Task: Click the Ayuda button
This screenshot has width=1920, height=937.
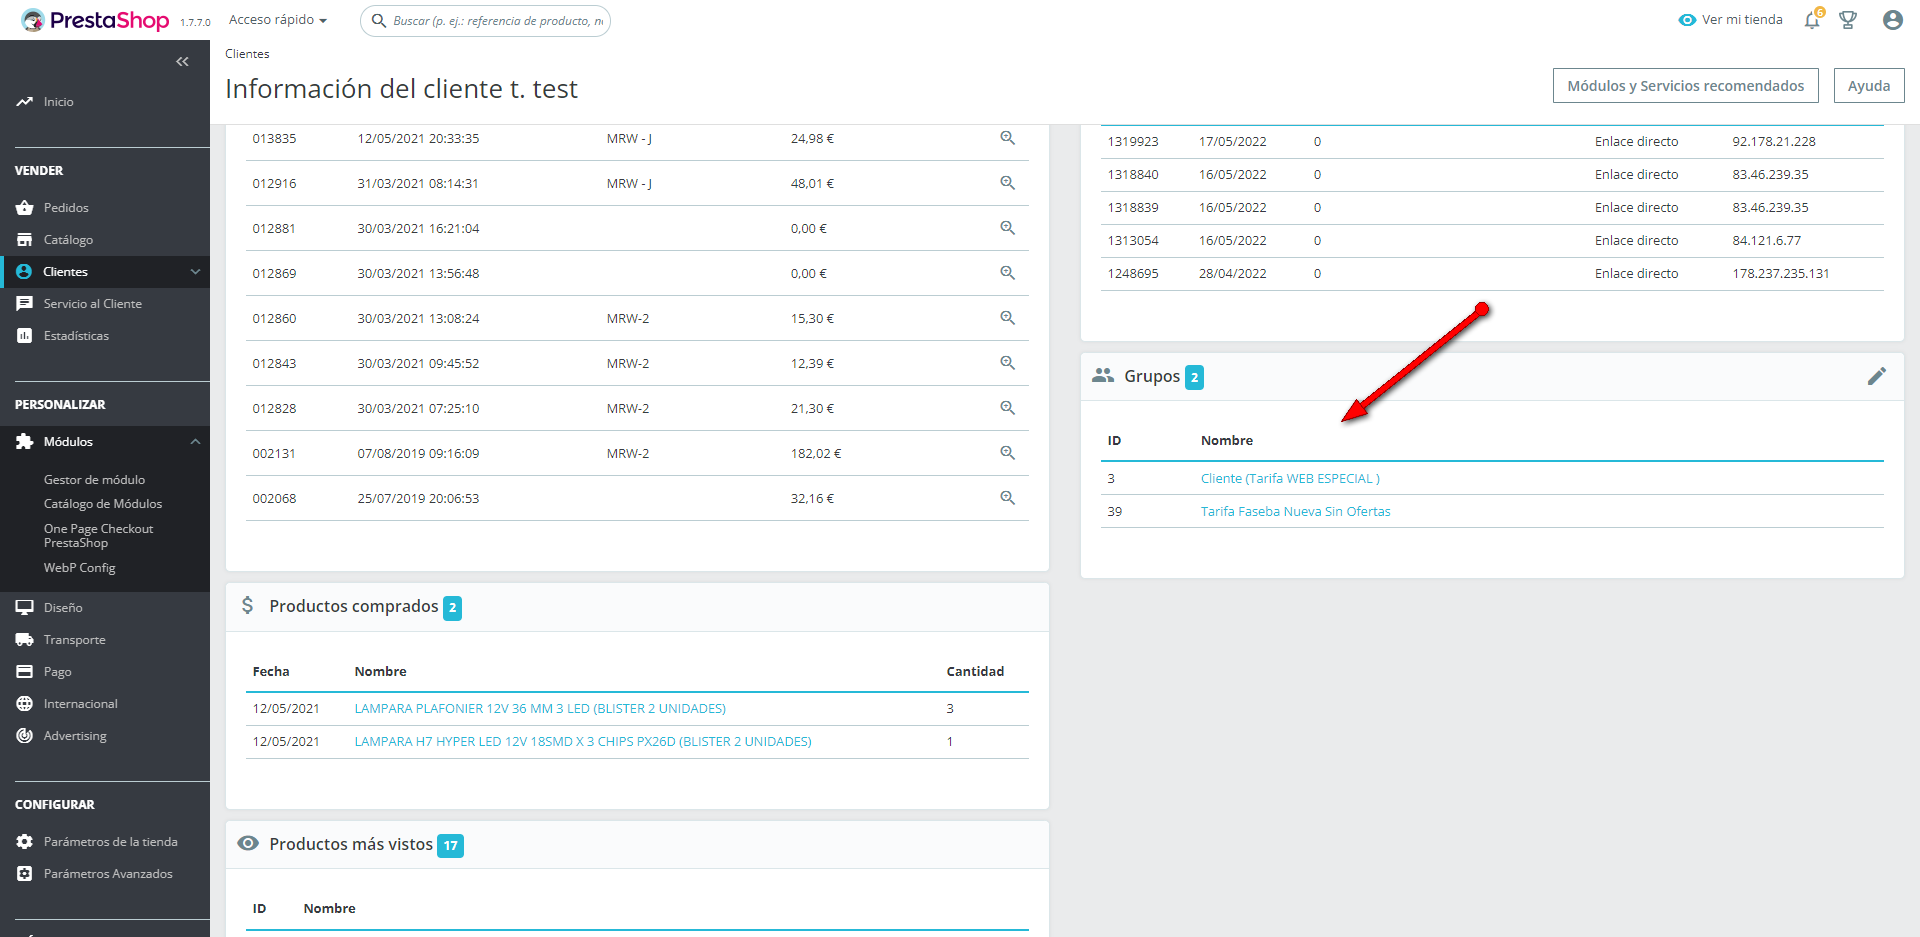Action: click(x=1869, y=86)
